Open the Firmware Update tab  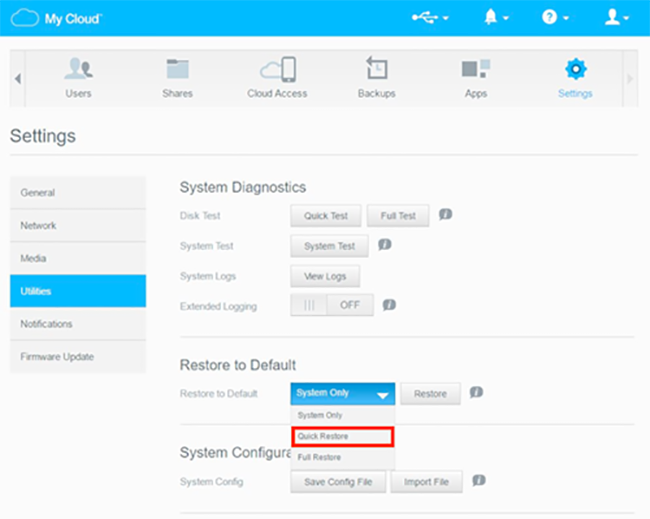pos(78,357)
